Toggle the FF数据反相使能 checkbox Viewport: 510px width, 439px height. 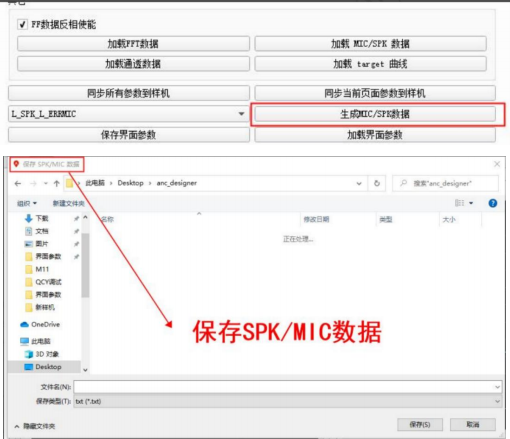tap(22, 24)
